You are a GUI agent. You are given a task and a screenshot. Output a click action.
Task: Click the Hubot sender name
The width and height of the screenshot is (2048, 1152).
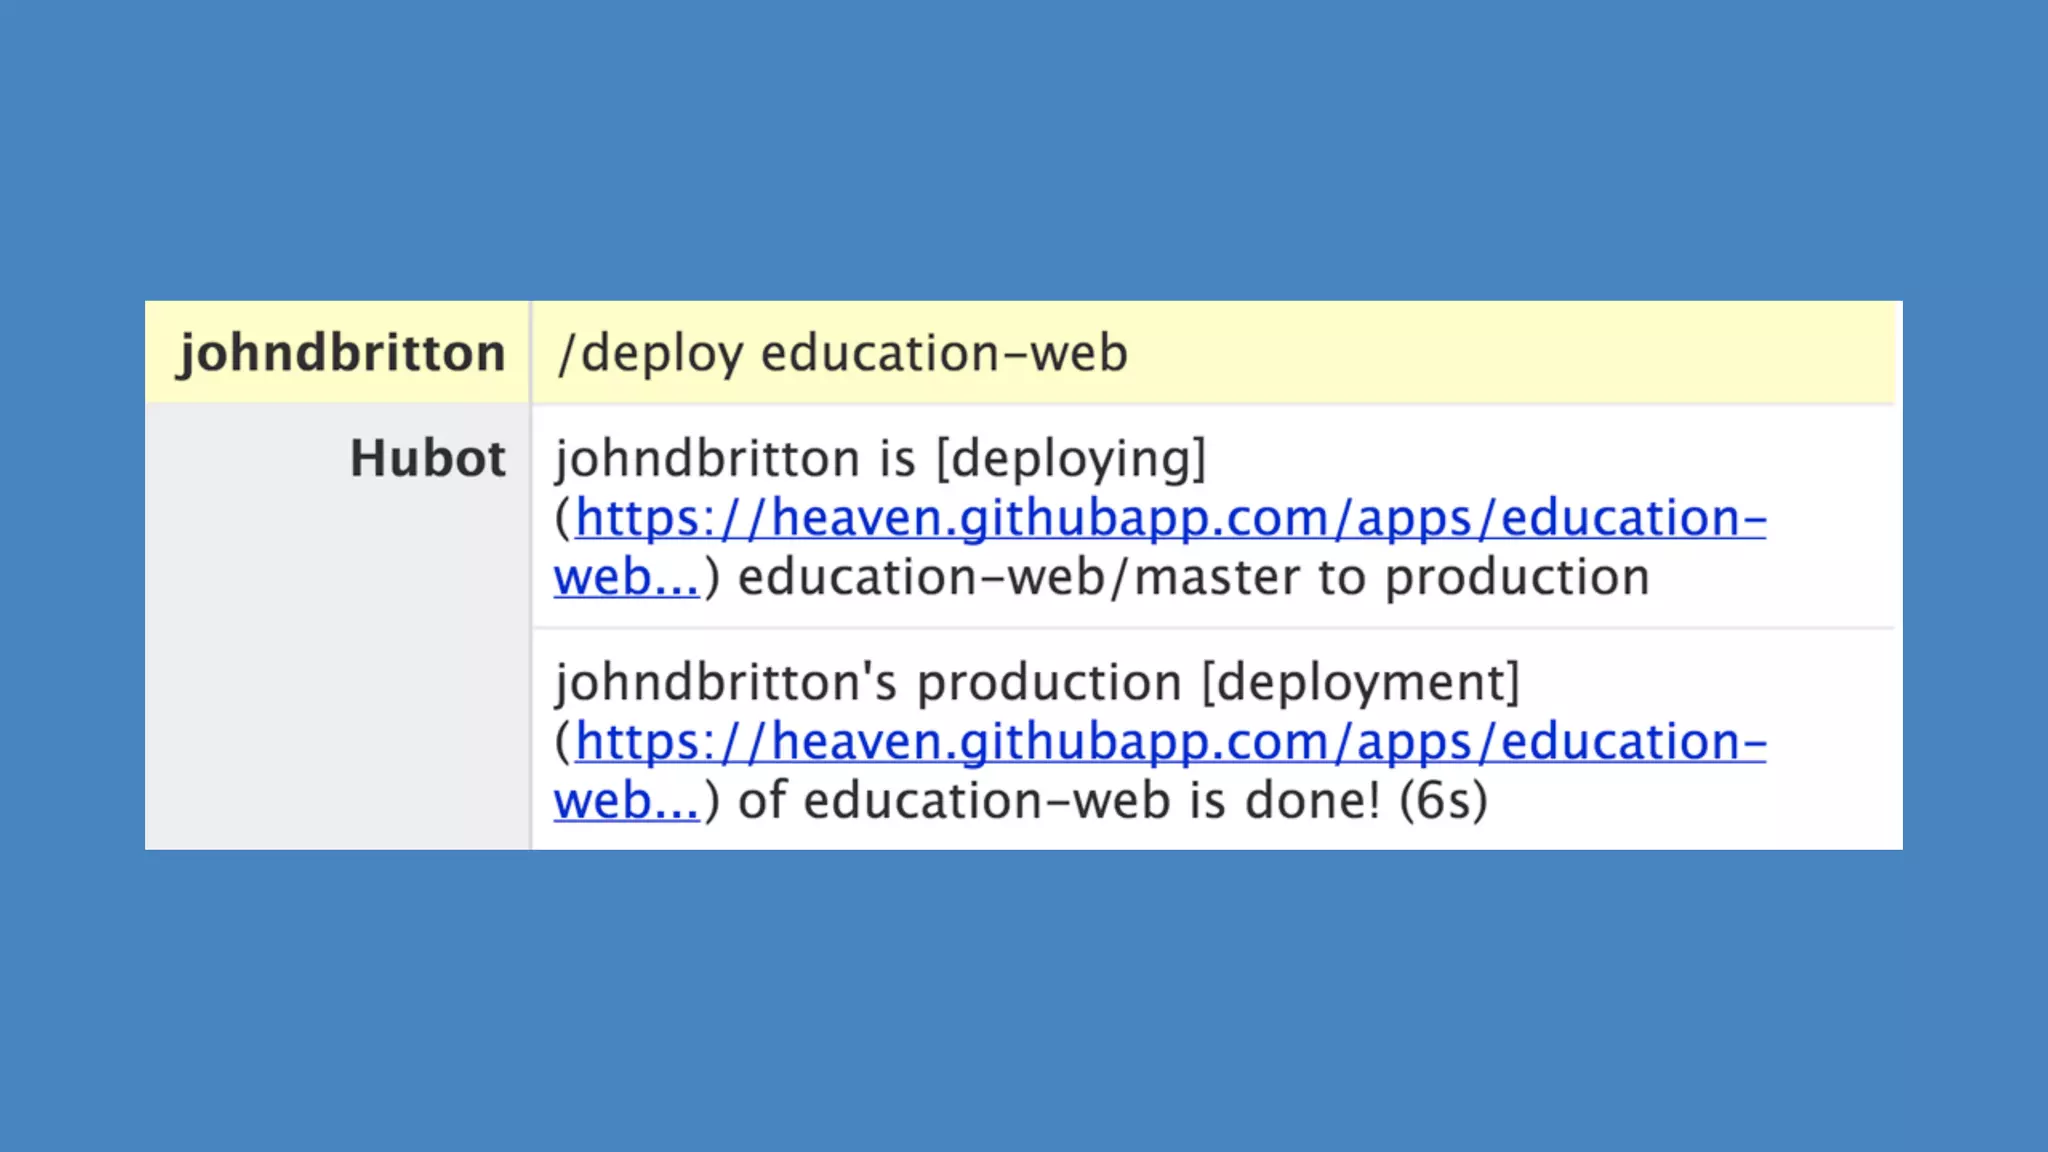click(427, 459)
